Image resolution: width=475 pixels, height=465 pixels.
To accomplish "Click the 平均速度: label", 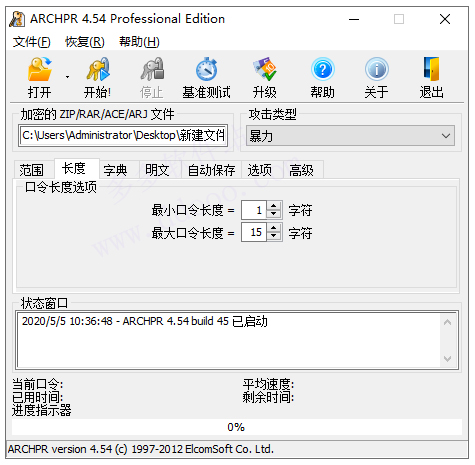I will pos(268,384).
